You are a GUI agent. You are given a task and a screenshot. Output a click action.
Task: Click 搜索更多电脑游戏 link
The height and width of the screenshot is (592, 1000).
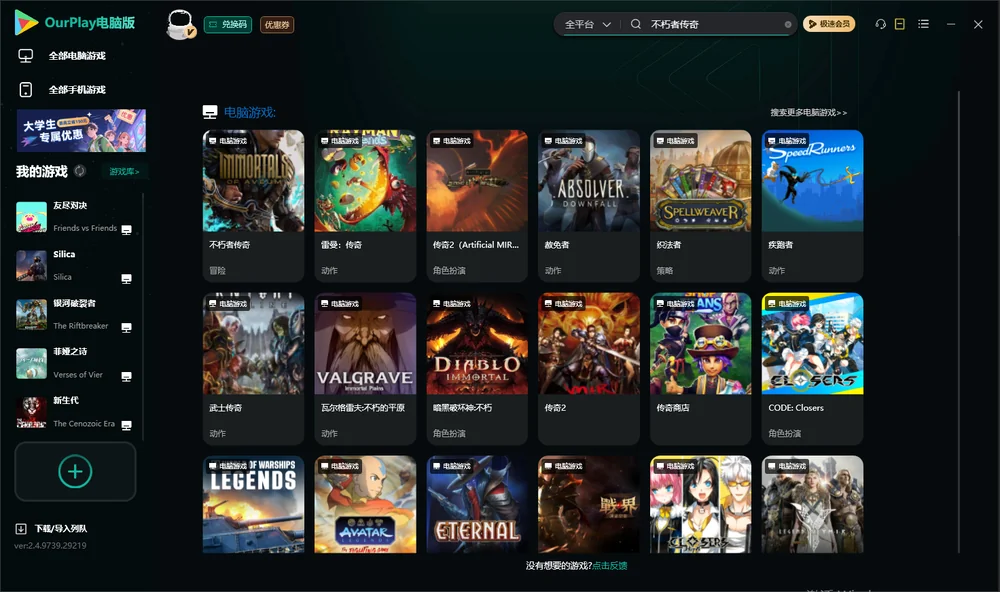click(x=809, y=113)
